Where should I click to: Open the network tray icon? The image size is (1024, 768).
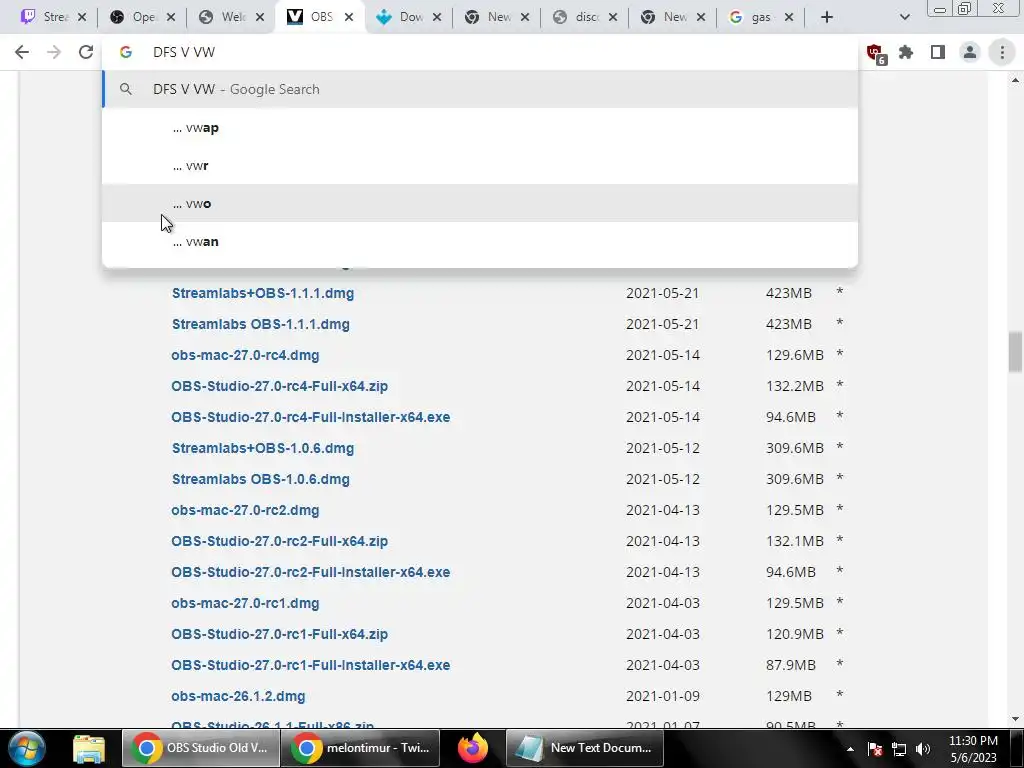(899, 749)
